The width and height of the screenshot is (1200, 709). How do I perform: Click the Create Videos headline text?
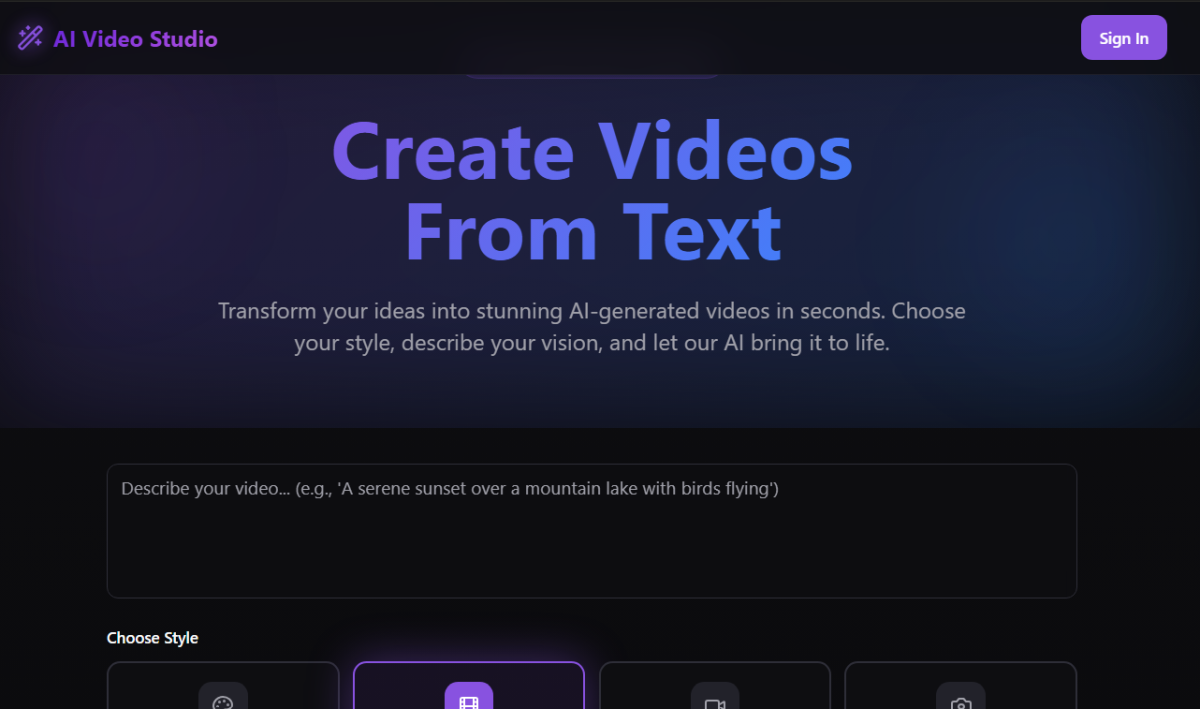pos(591,152)
